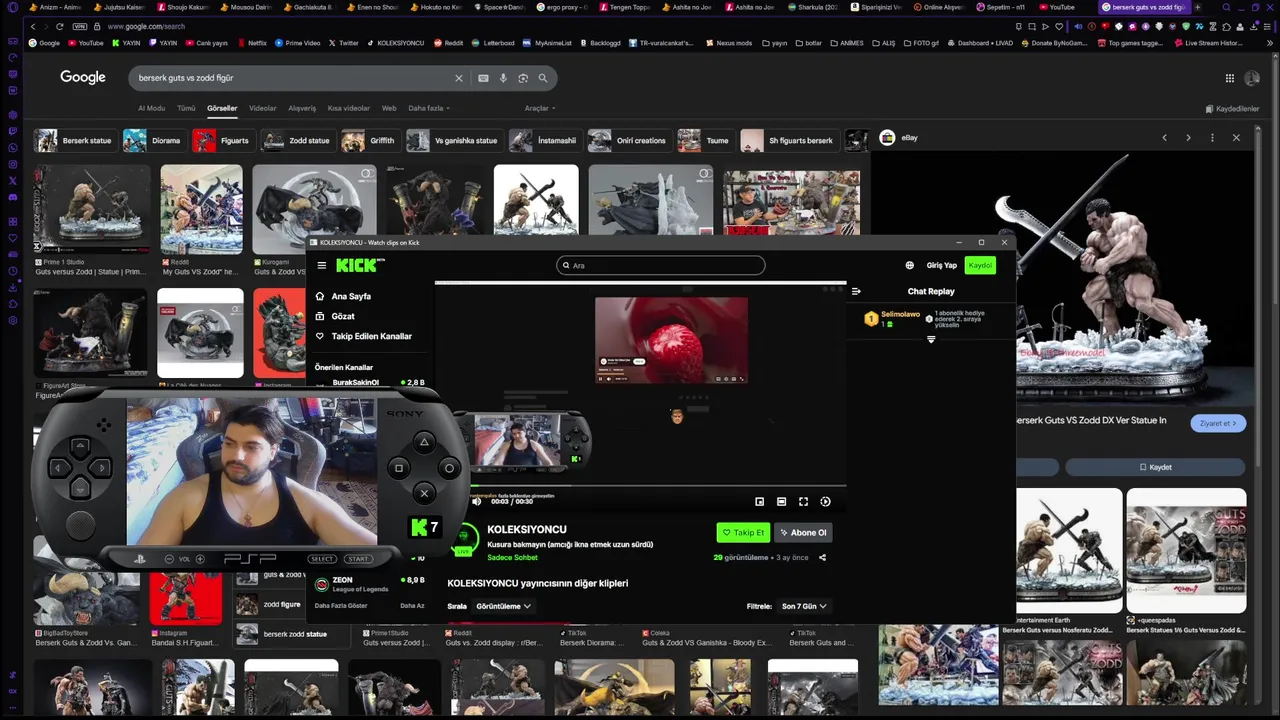Toggle theater mode on the Kick clip

coord(781,501)
